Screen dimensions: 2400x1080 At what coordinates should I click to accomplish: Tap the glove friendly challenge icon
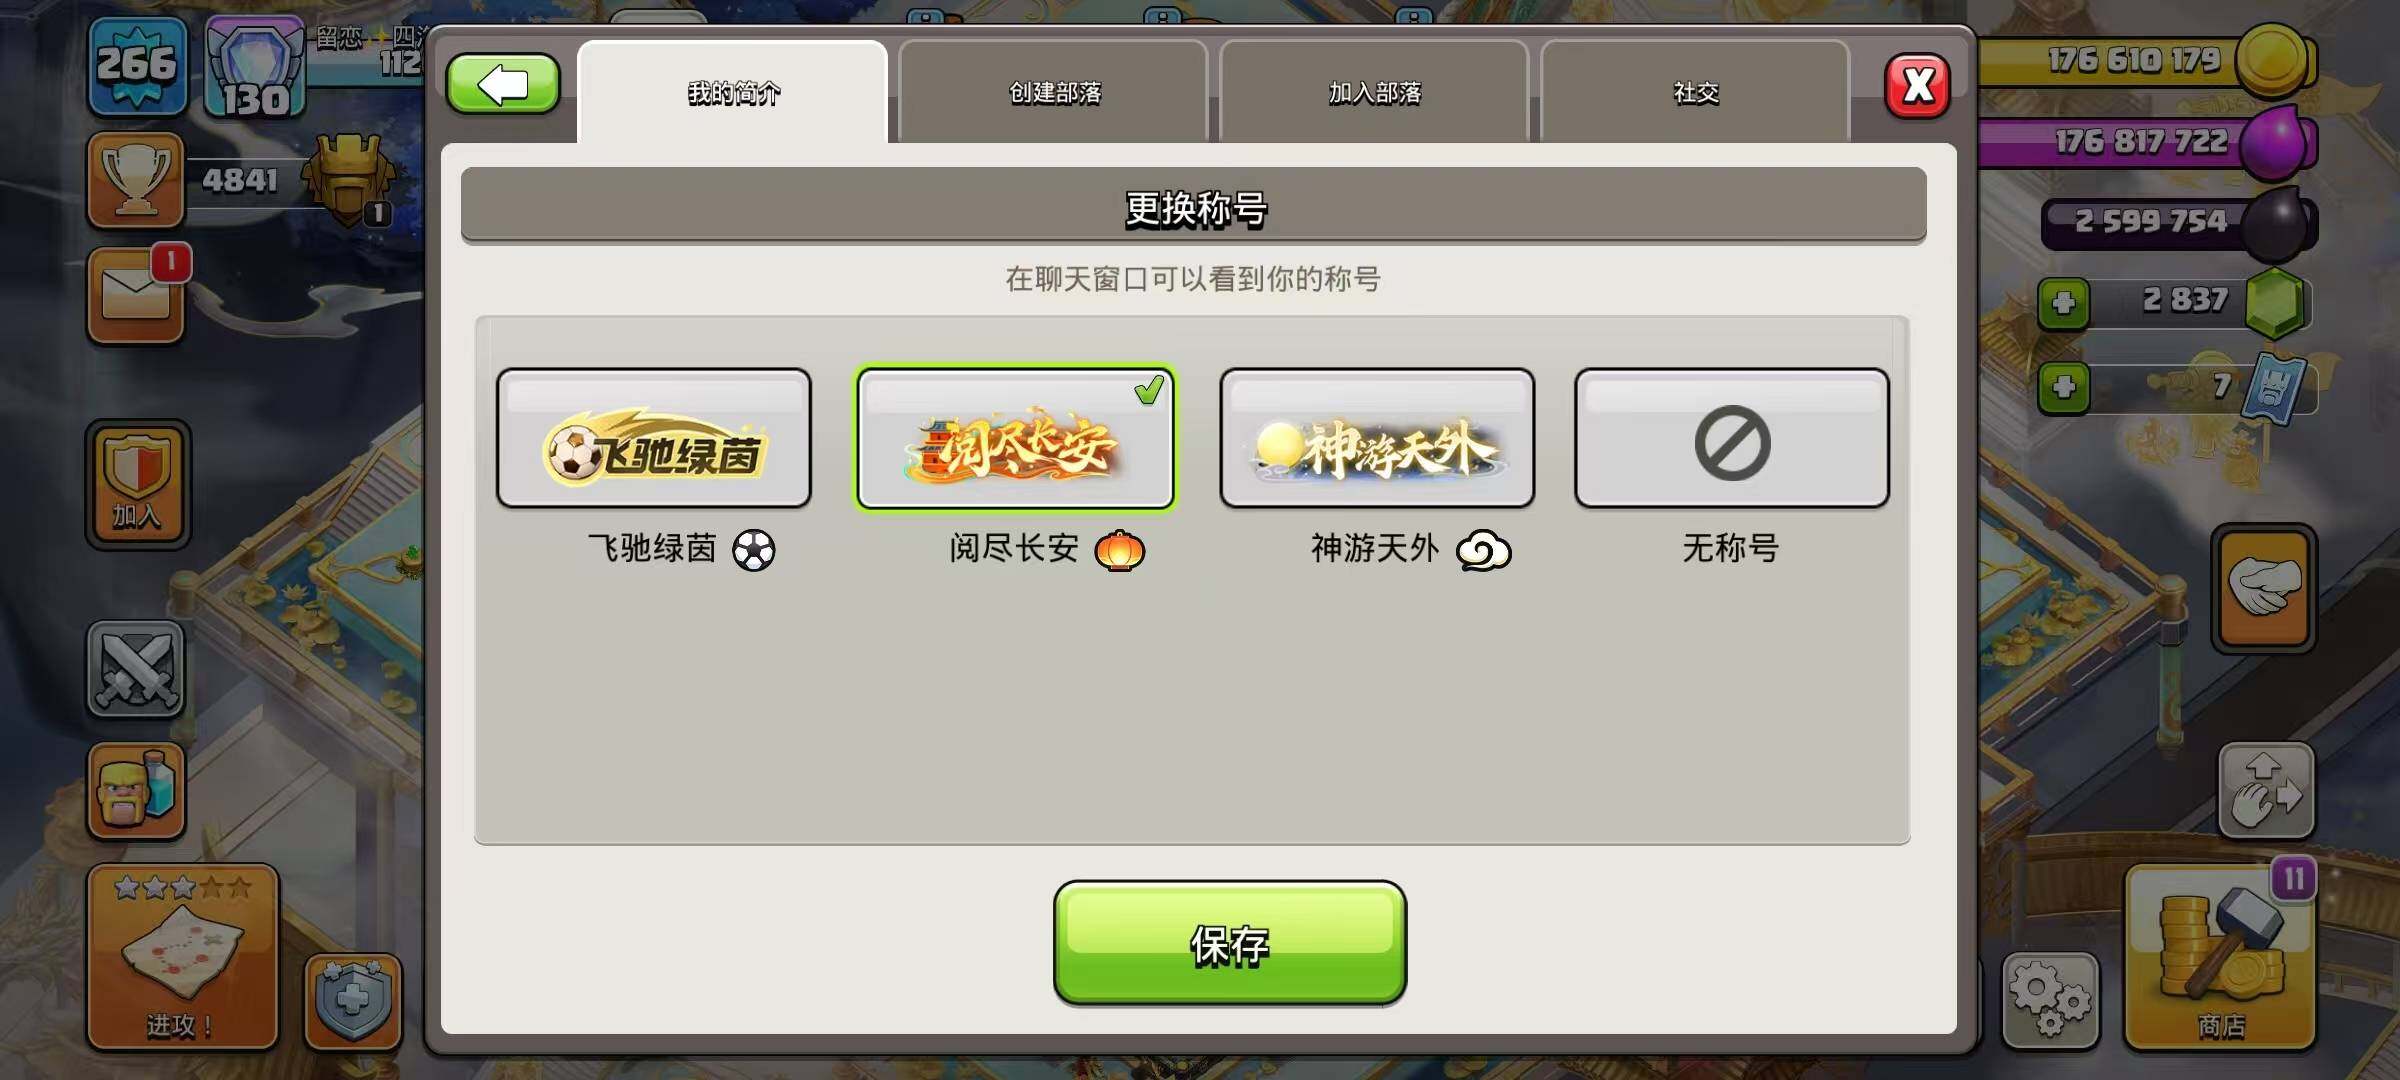pos(2263,588)
